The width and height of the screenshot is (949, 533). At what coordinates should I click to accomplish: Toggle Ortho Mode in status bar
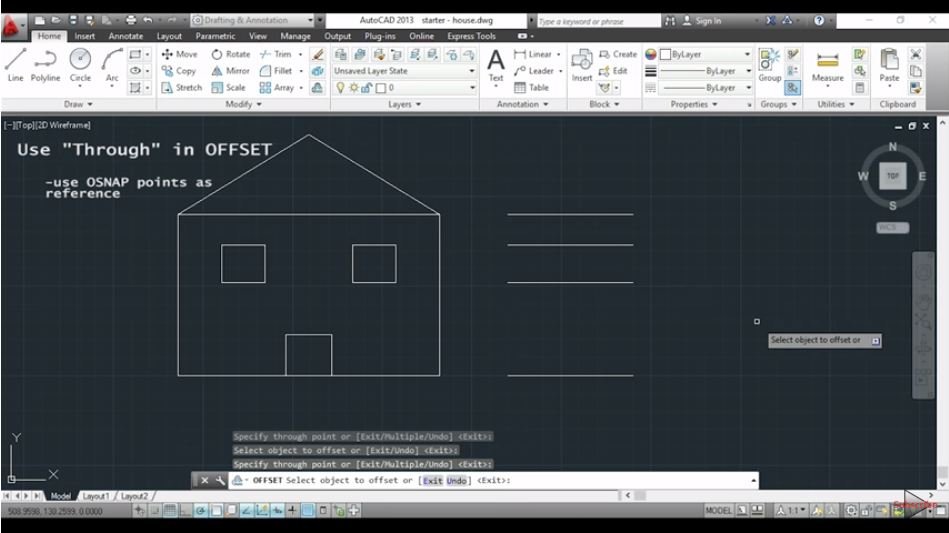[185, 511]
